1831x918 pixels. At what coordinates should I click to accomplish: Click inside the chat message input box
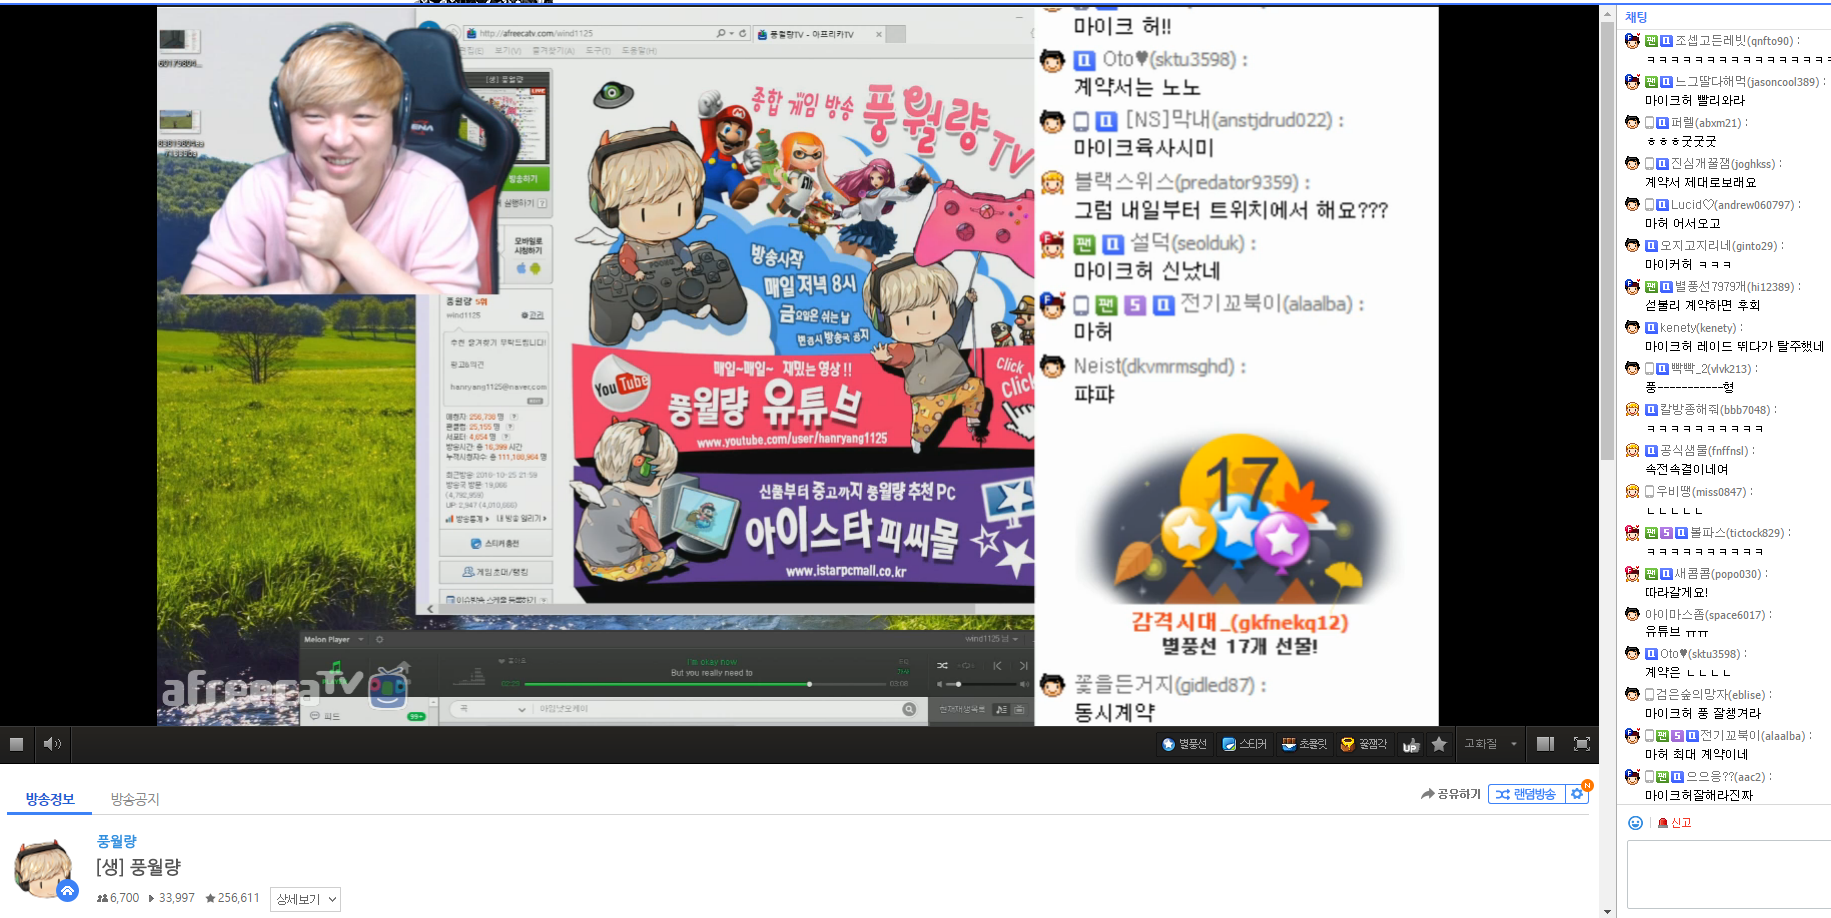point(1729,874)
